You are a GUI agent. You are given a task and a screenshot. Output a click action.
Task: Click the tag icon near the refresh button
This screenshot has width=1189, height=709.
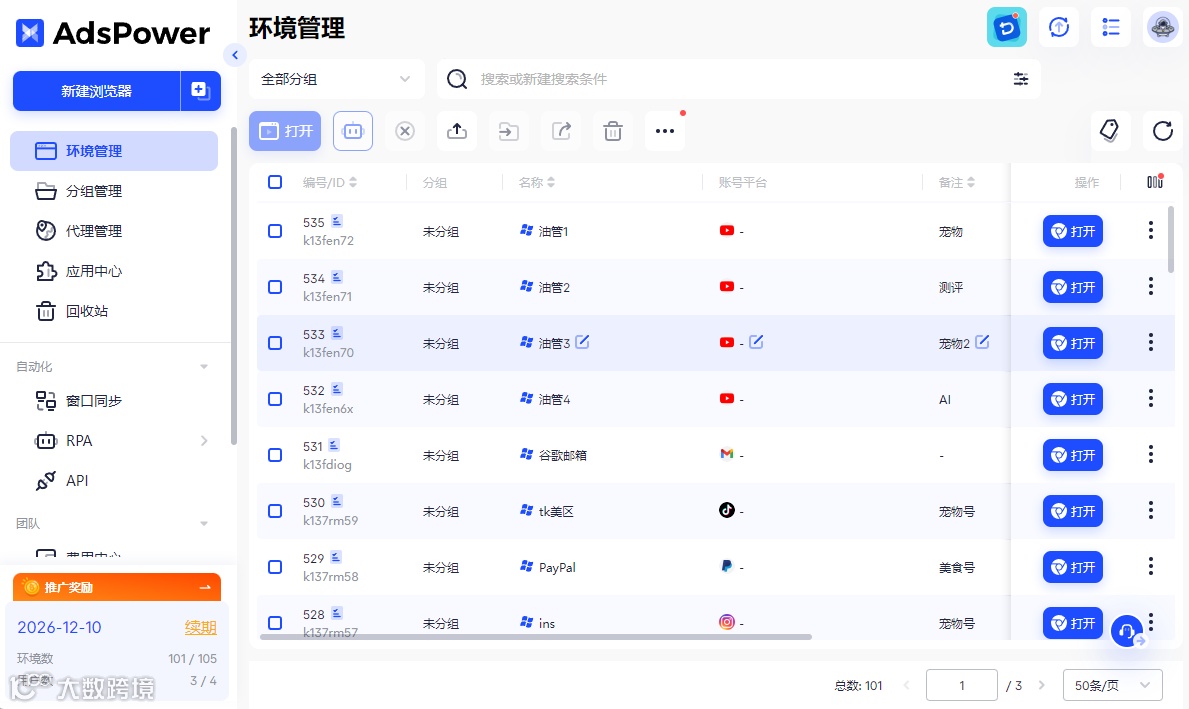(1109, 130)
